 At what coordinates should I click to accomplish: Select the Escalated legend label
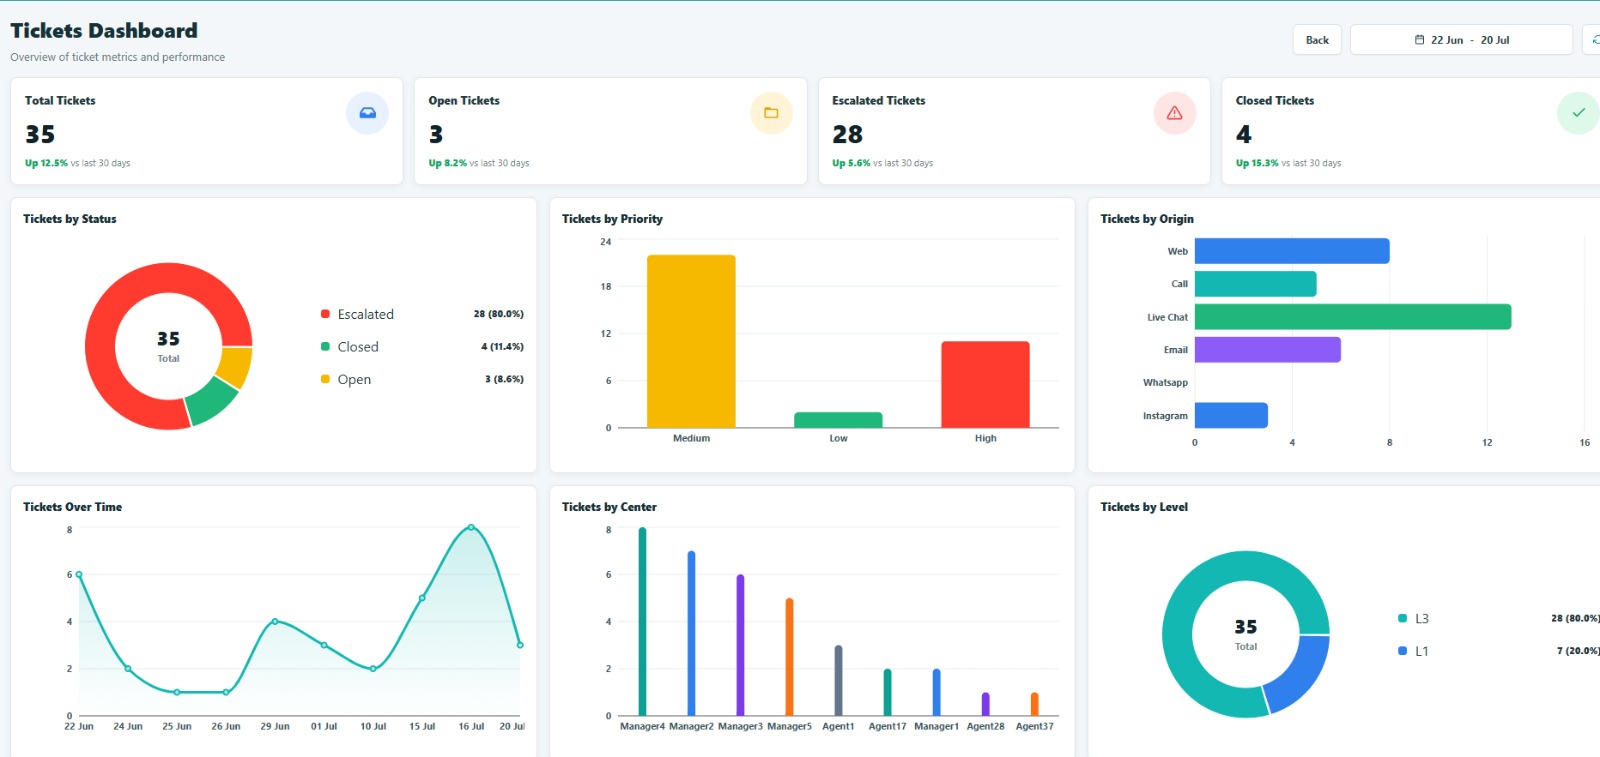[x=366, y=314]
